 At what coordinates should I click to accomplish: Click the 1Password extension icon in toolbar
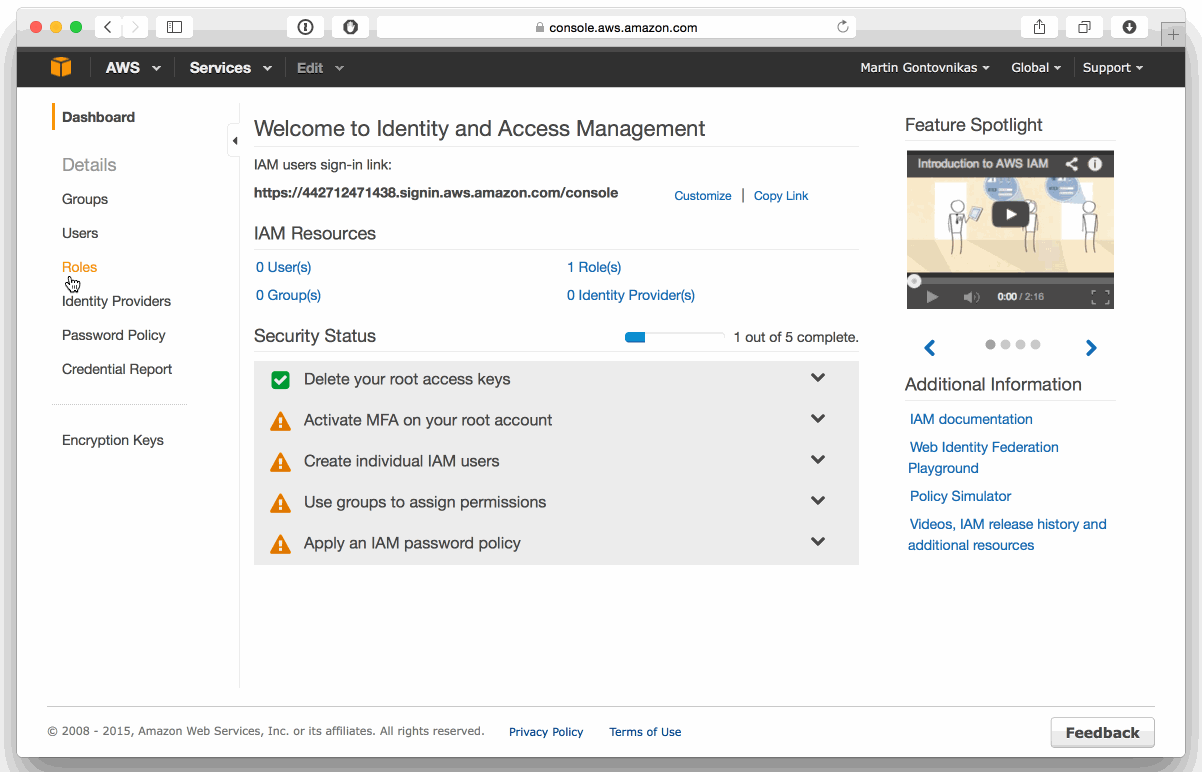[x=306, y=27]
